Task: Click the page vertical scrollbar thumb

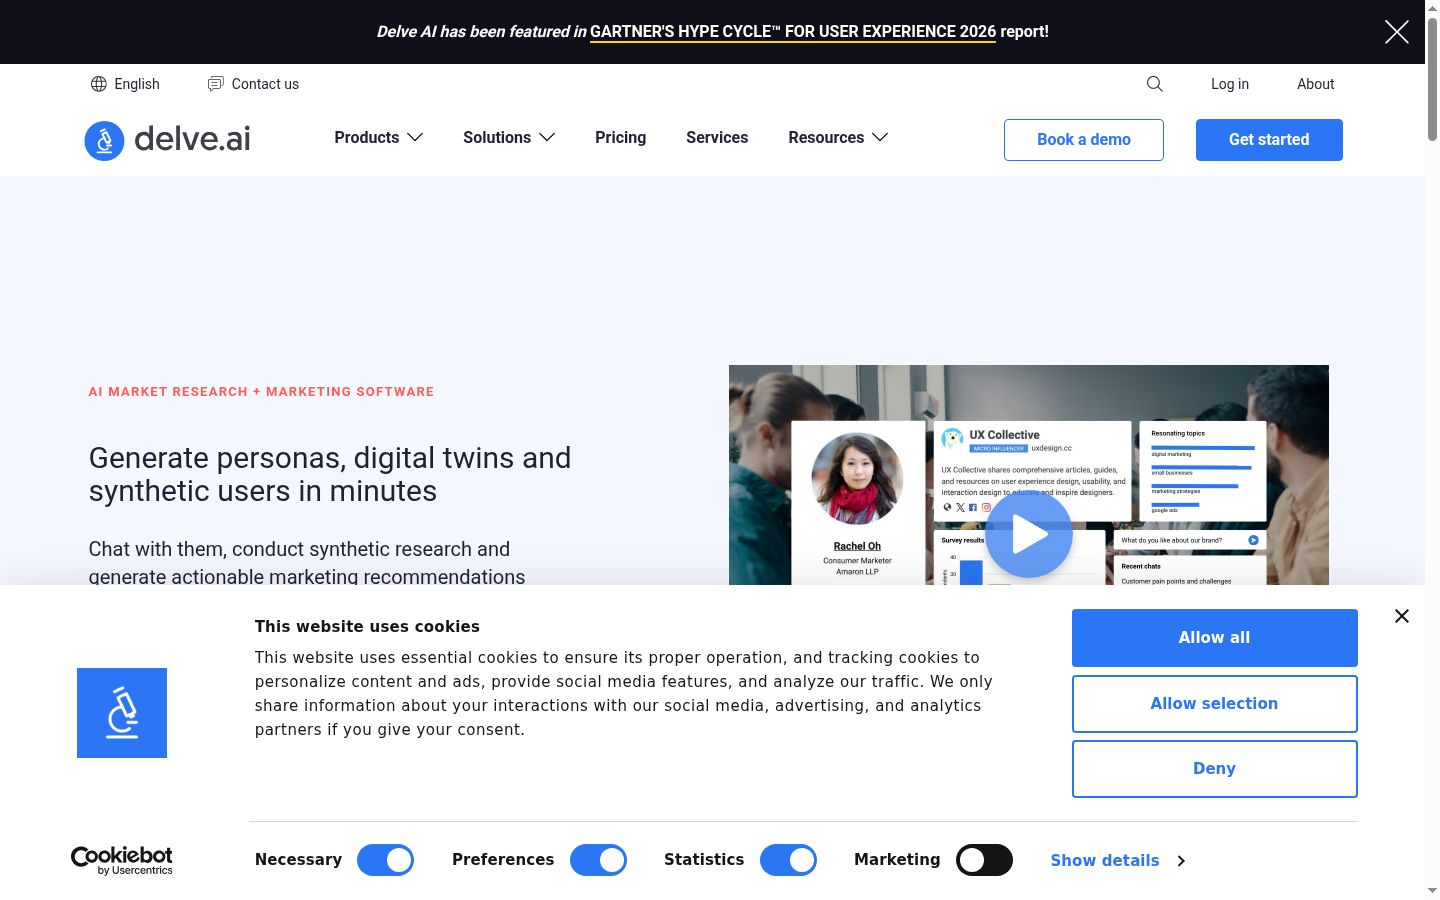Action: click(1432, 78)
